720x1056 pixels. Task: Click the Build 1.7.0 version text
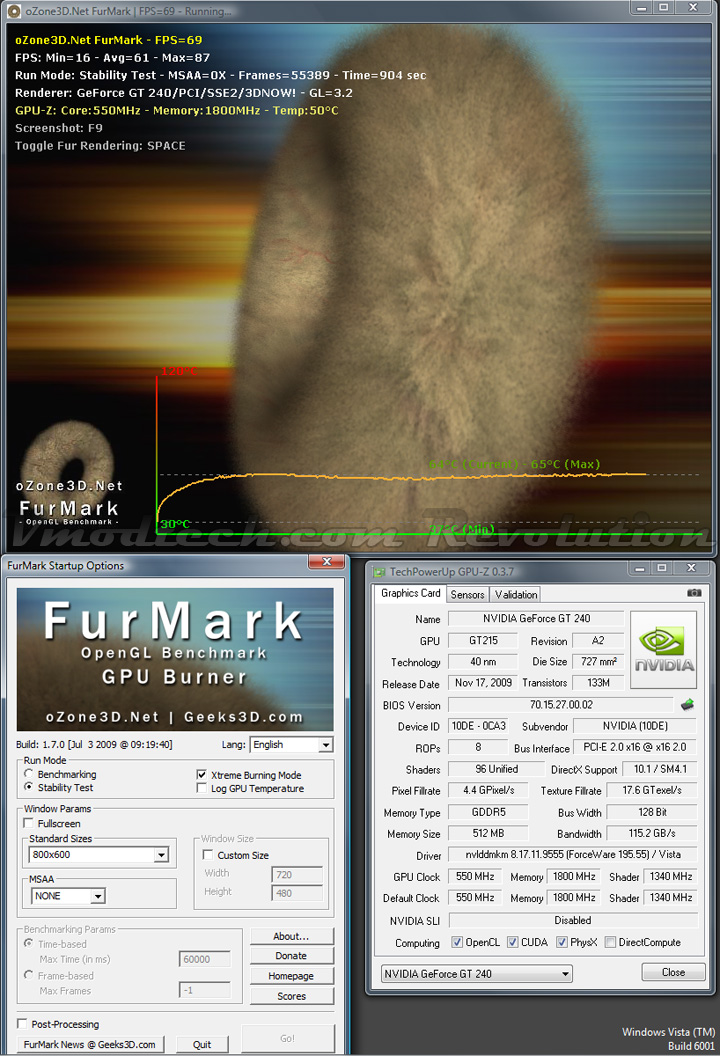(x=94, y=745)
